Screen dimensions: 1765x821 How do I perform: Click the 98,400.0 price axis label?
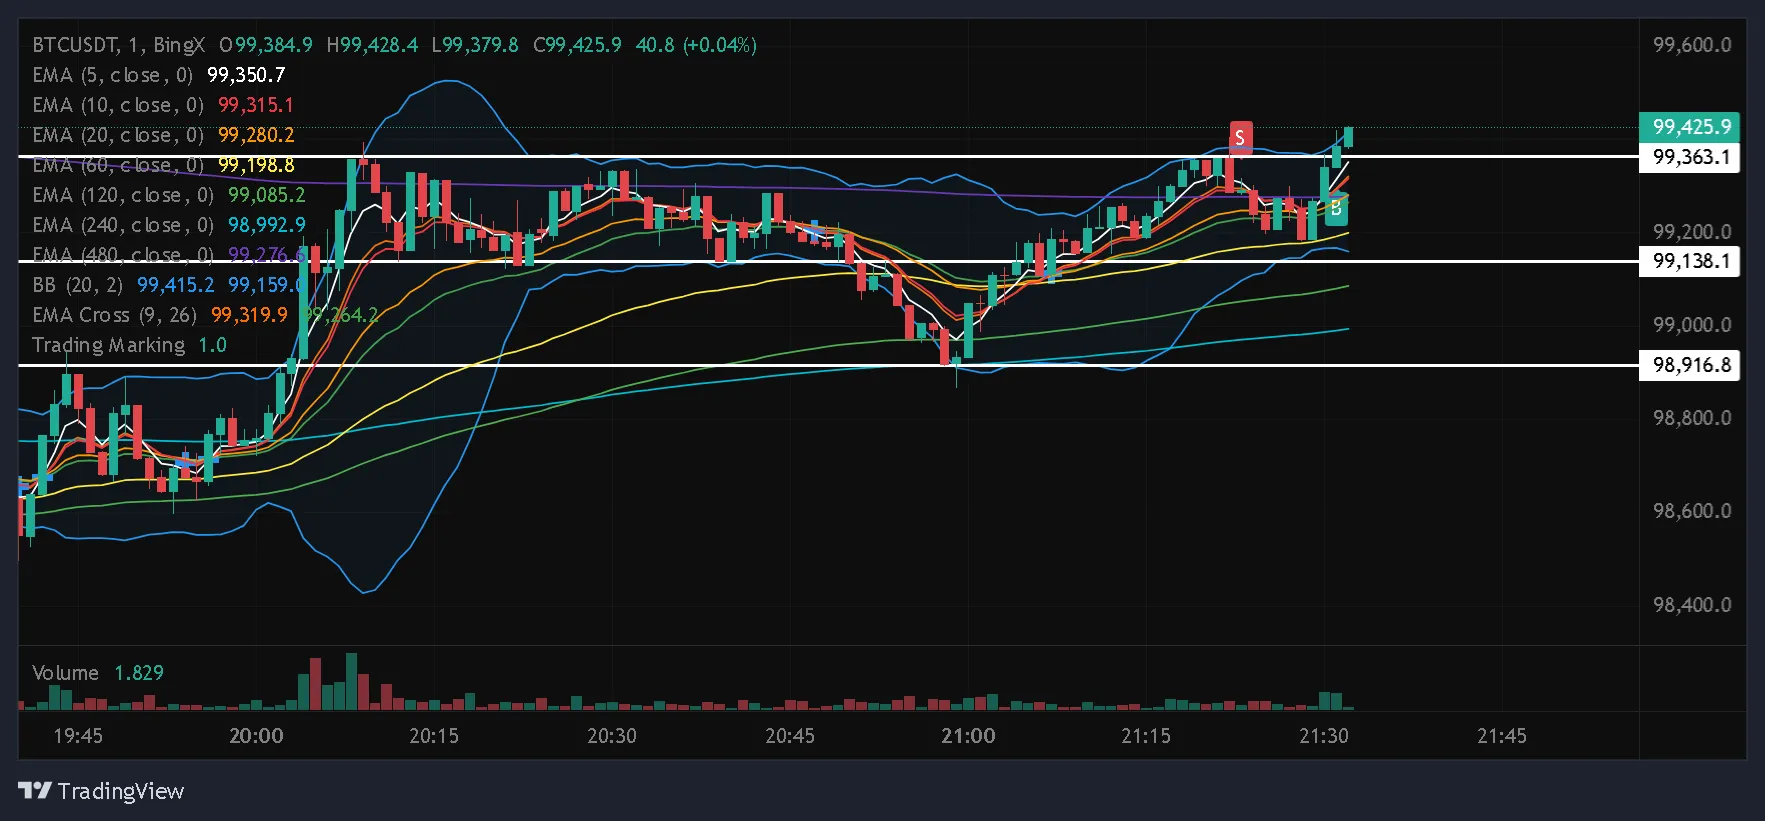pos(1692,605)
